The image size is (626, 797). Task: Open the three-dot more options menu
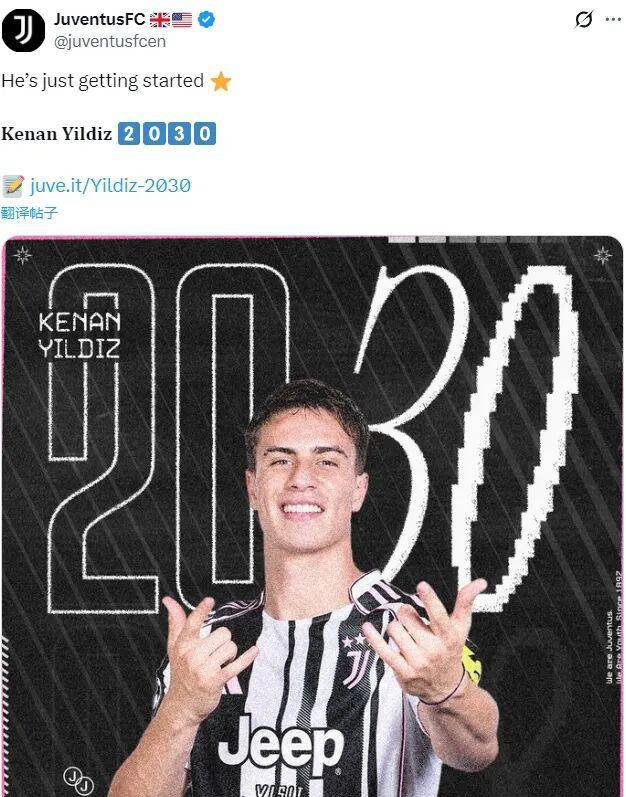point(613,19)
